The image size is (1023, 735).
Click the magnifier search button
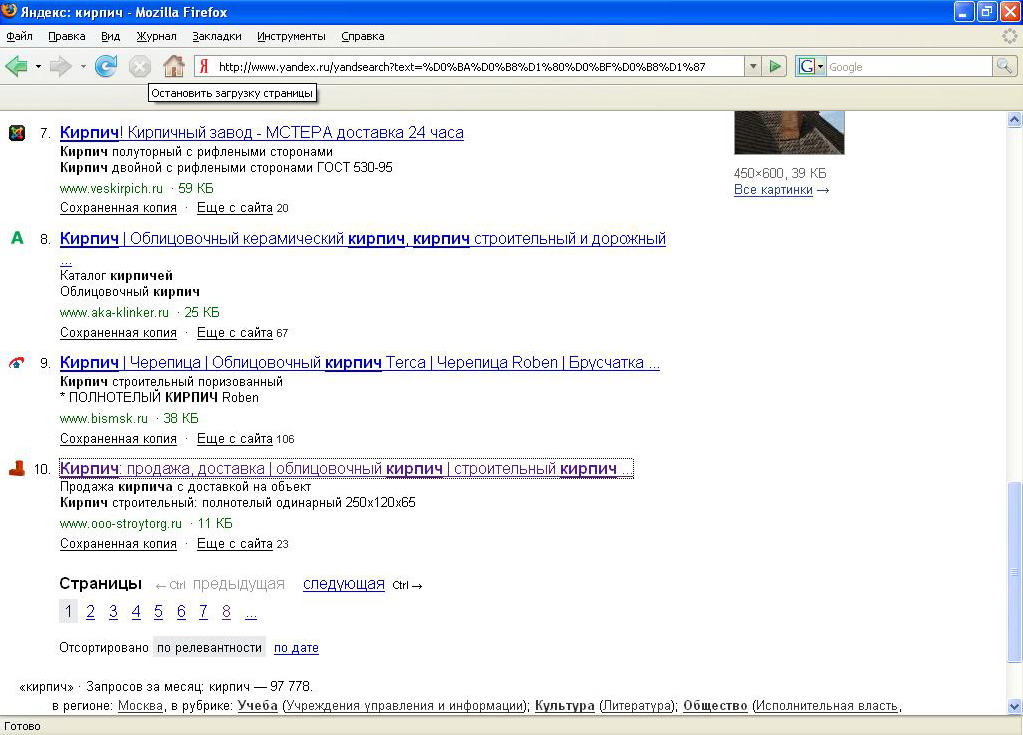[1003, 66]
